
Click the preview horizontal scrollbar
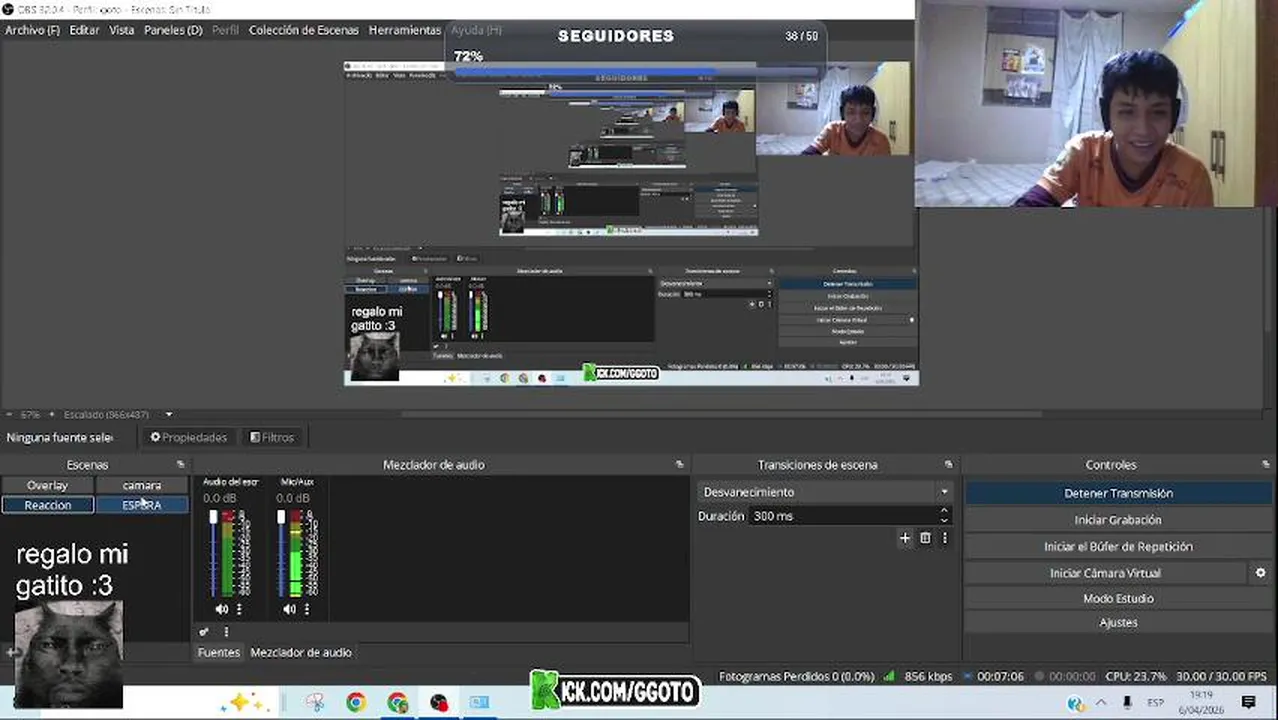pyautogui.click(x=720, y=414)
